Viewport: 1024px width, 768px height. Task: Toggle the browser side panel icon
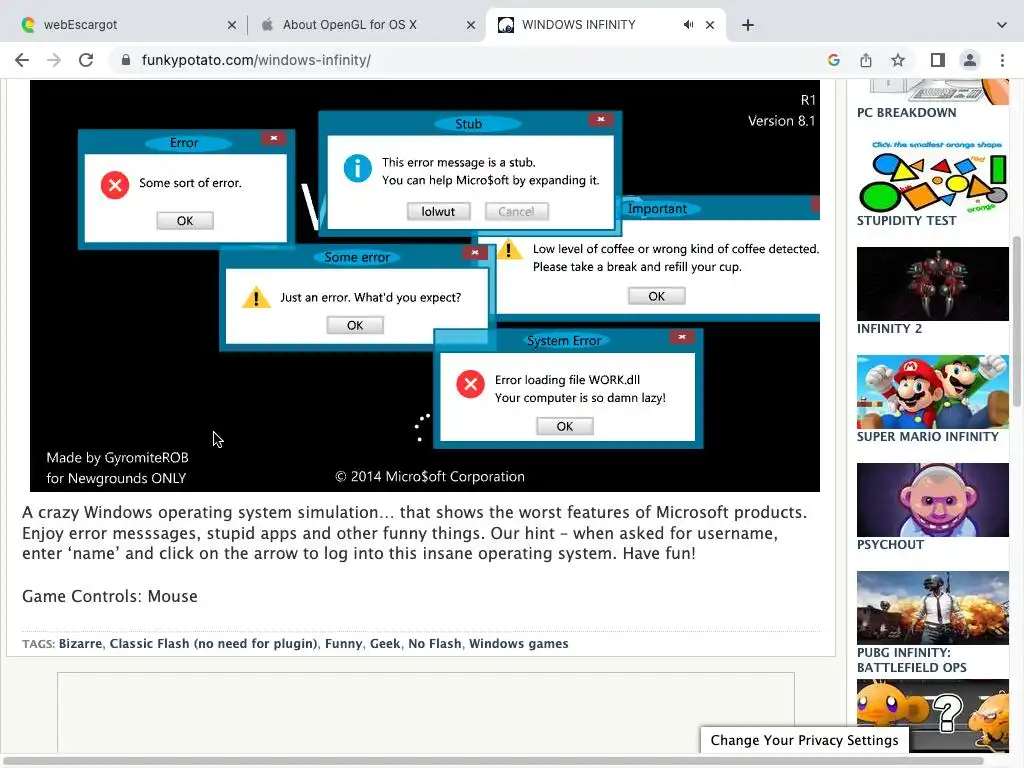[938, 60]
